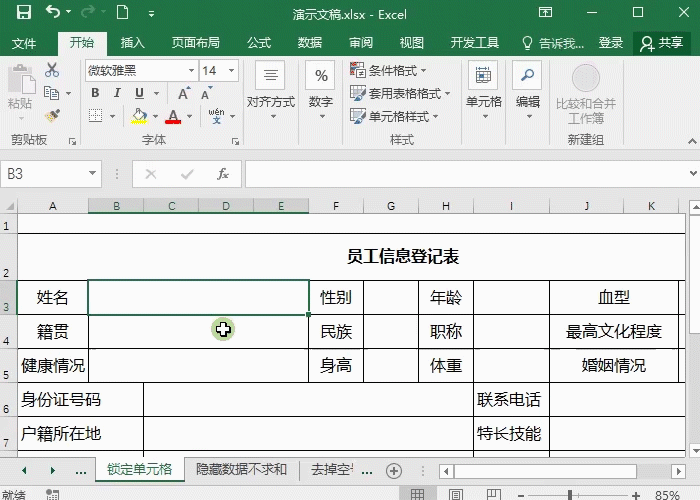700x500 pixels.
Task: Click the zoom slider in status bar
Action: click(x=569, y=494)
